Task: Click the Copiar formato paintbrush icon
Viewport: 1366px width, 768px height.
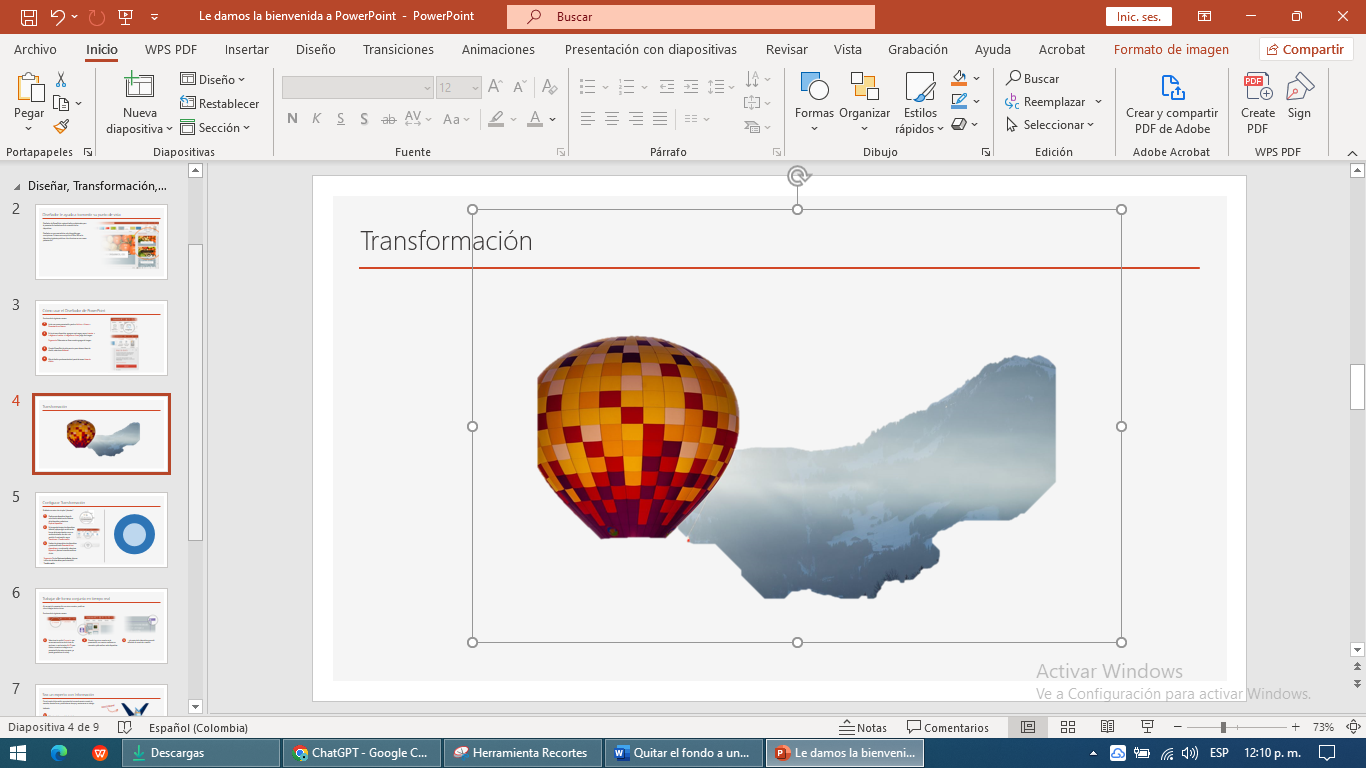Action: (61, 127)
